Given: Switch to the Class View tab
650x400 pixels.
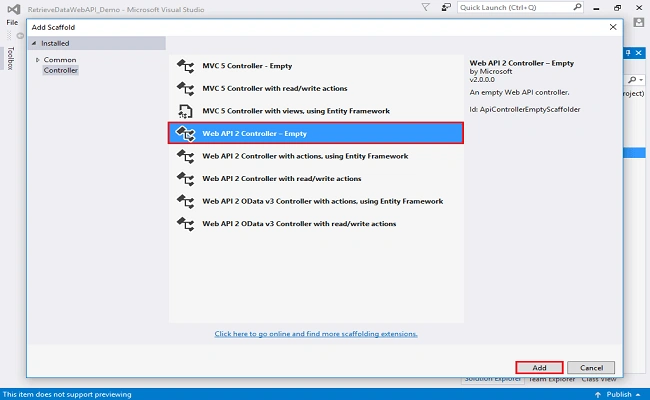Looking at the screenshot, I should pos(599,379).
